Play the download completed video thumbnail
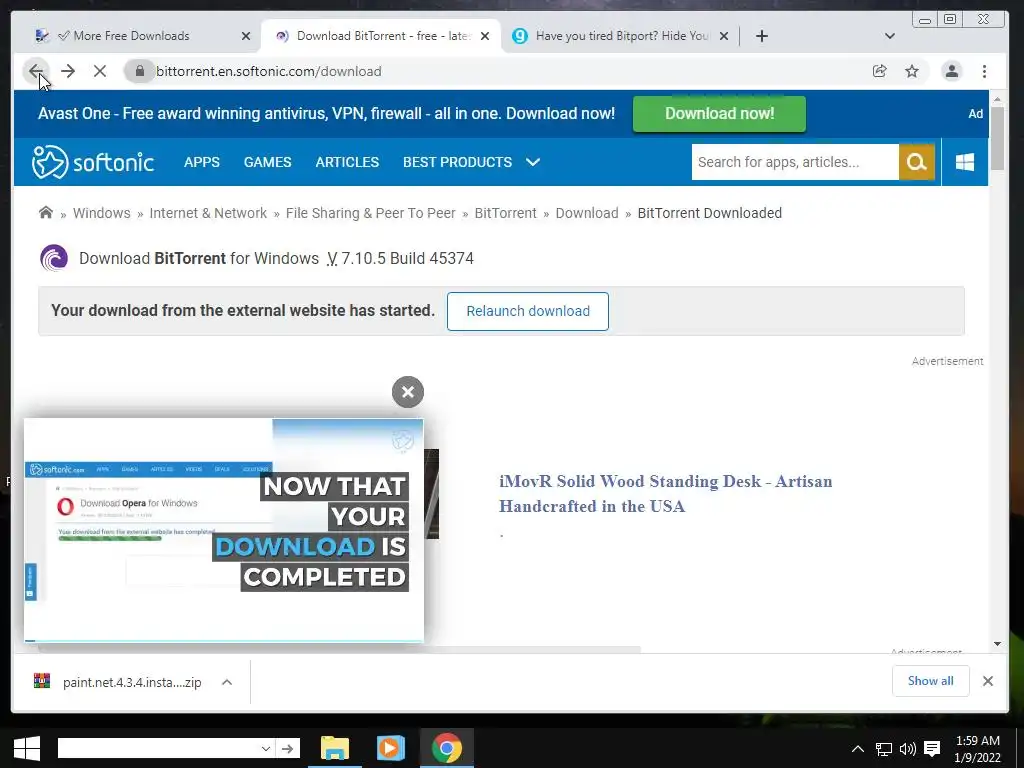This screenshot has width=1024, height=768. point(223,530)
